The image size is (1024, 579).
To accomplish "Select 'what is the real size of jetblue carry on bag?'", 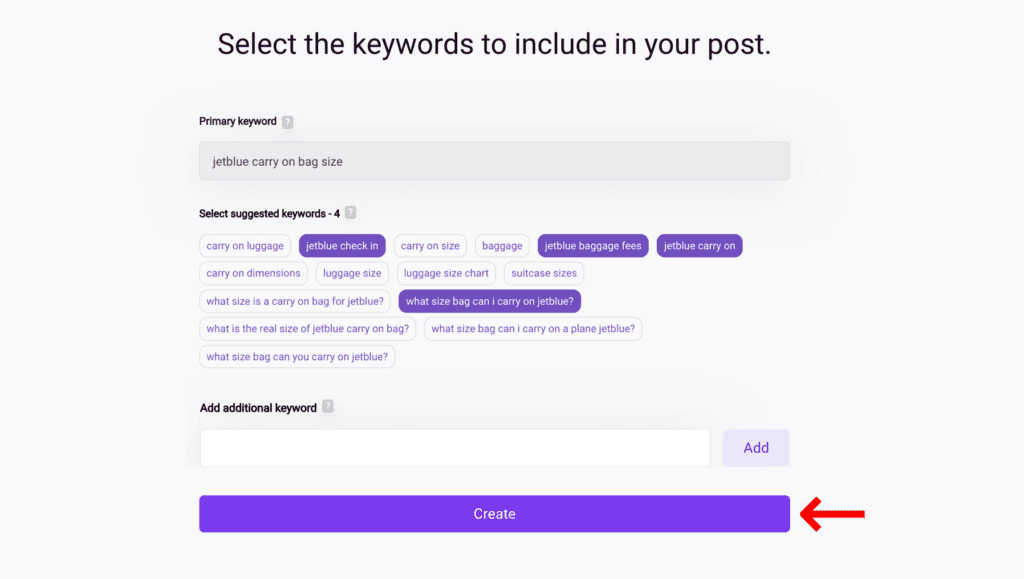I will tap(307, 328).
